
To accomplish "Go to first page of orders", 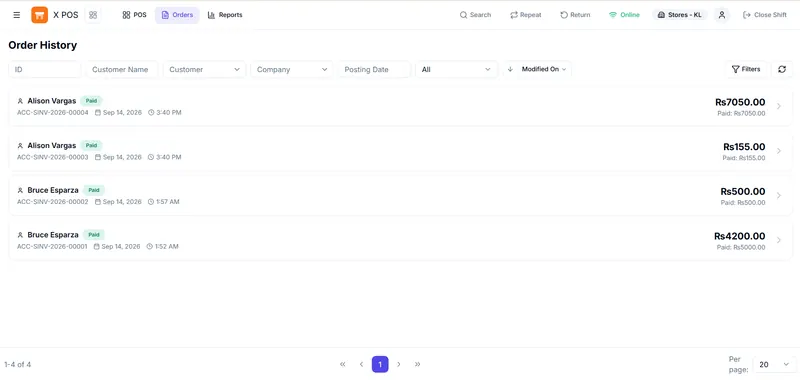I will (x=342, y=364).
